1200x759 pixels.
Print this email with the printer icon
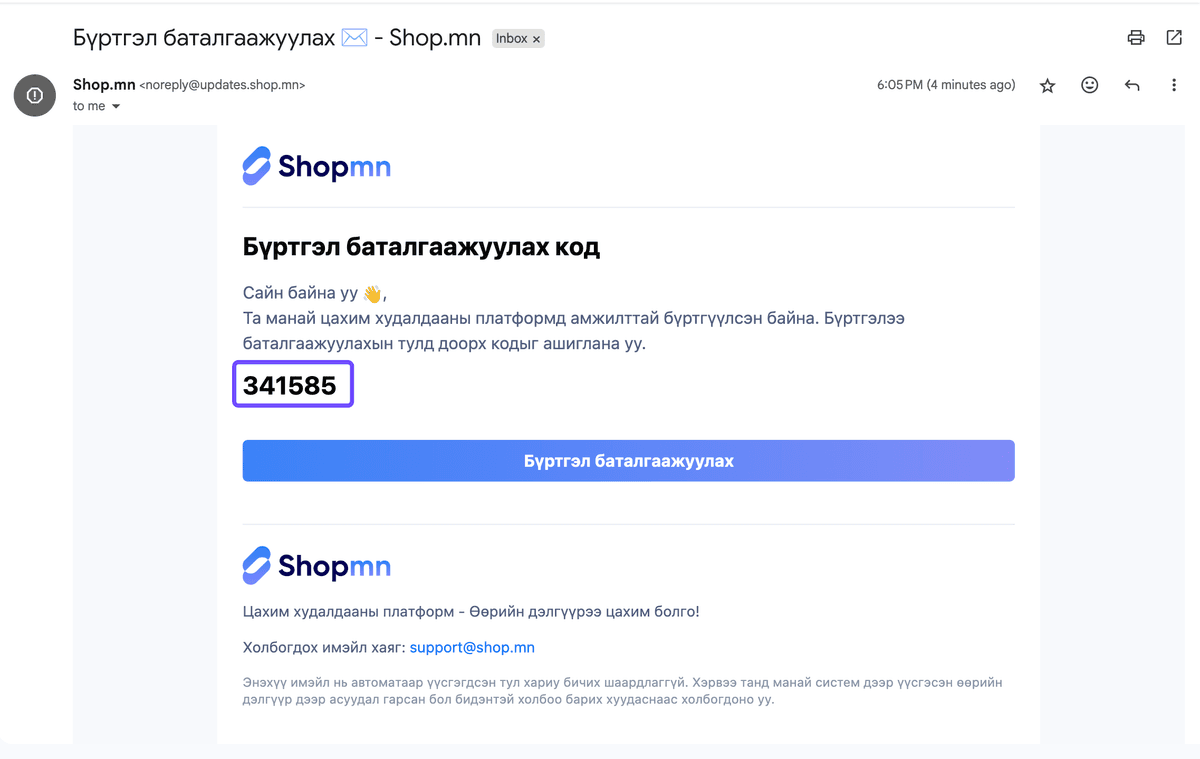click(x=1136, y=38)
